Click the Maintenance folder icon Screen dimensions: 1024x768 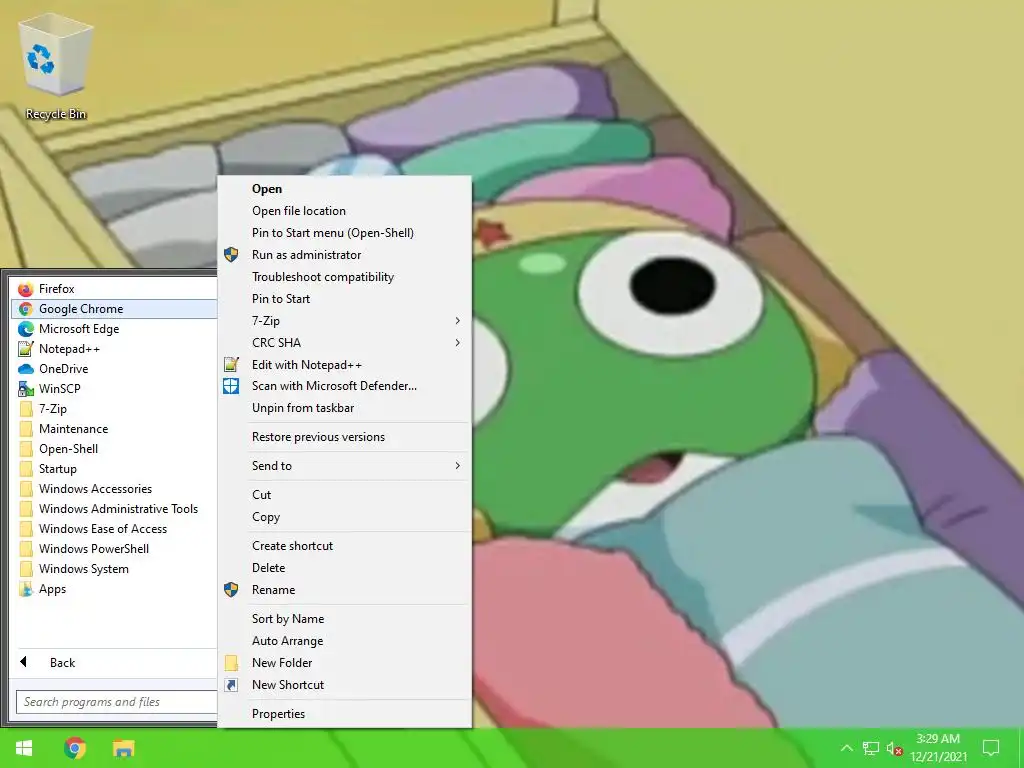[x=25, y=429]
